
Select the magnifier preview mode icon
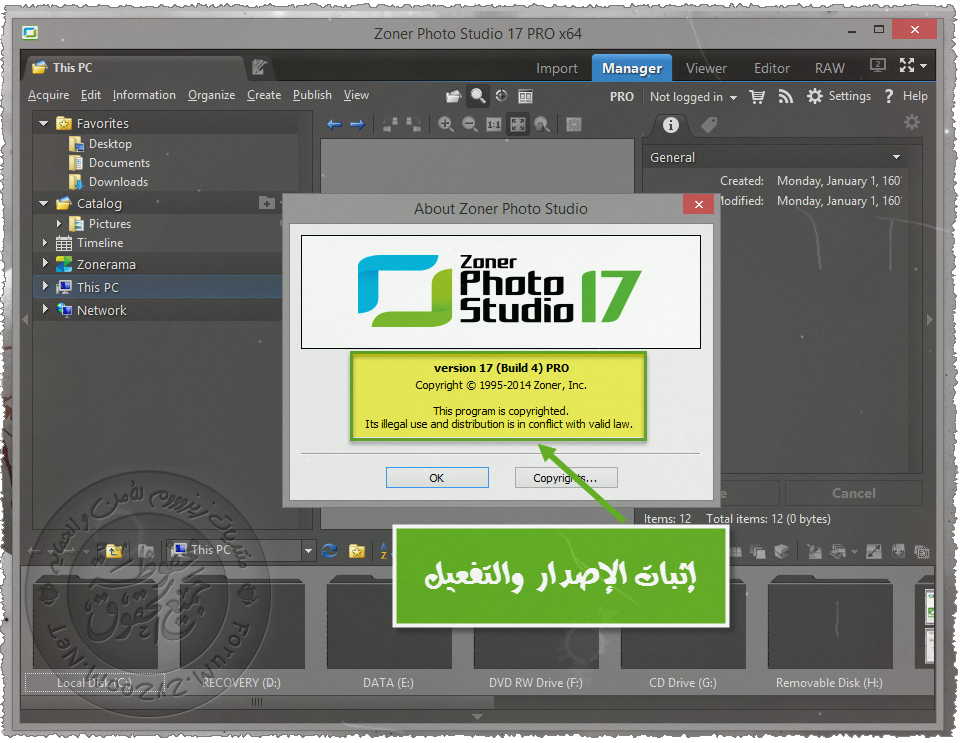[x=478, y=96]
